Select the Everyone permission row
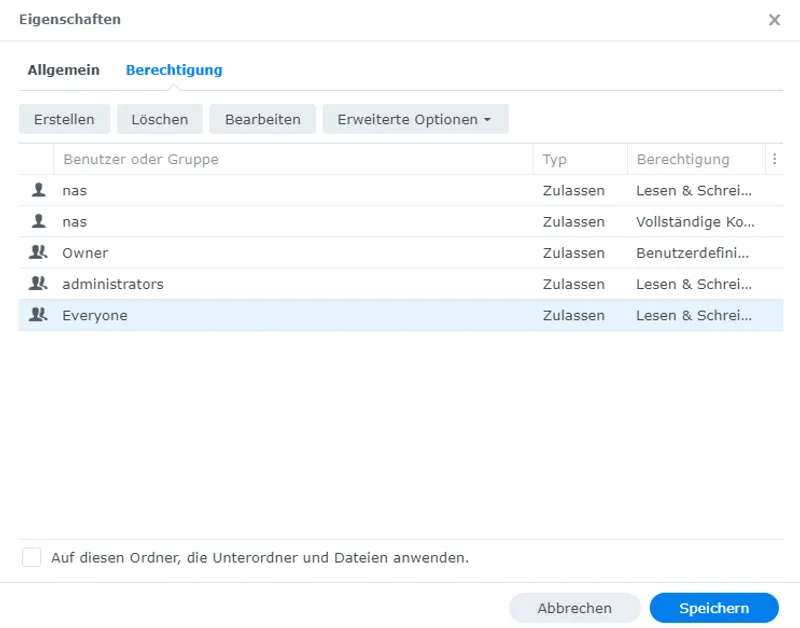800x628 pixels. click(x=300, y=314)
